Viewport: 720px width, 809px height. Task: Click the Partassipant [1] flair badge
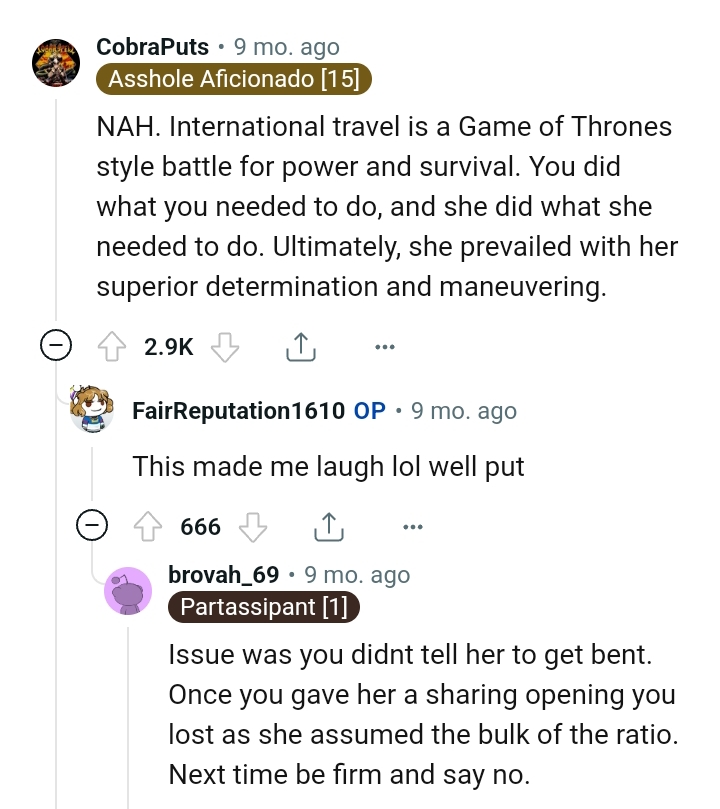[x=264, y=607]
